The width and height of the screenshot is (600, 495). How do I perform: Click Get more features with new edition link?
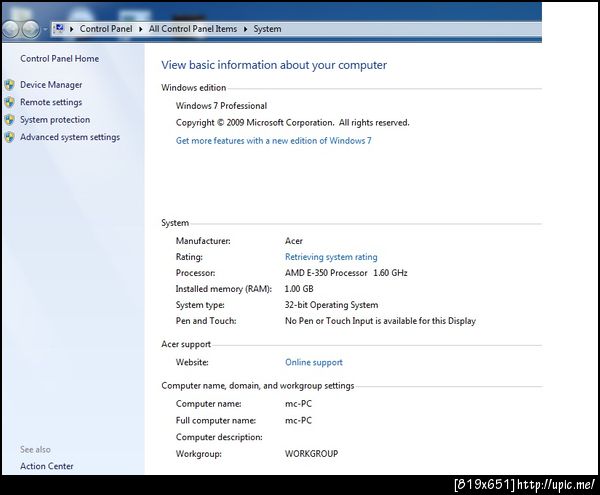(x=274, y=141)
